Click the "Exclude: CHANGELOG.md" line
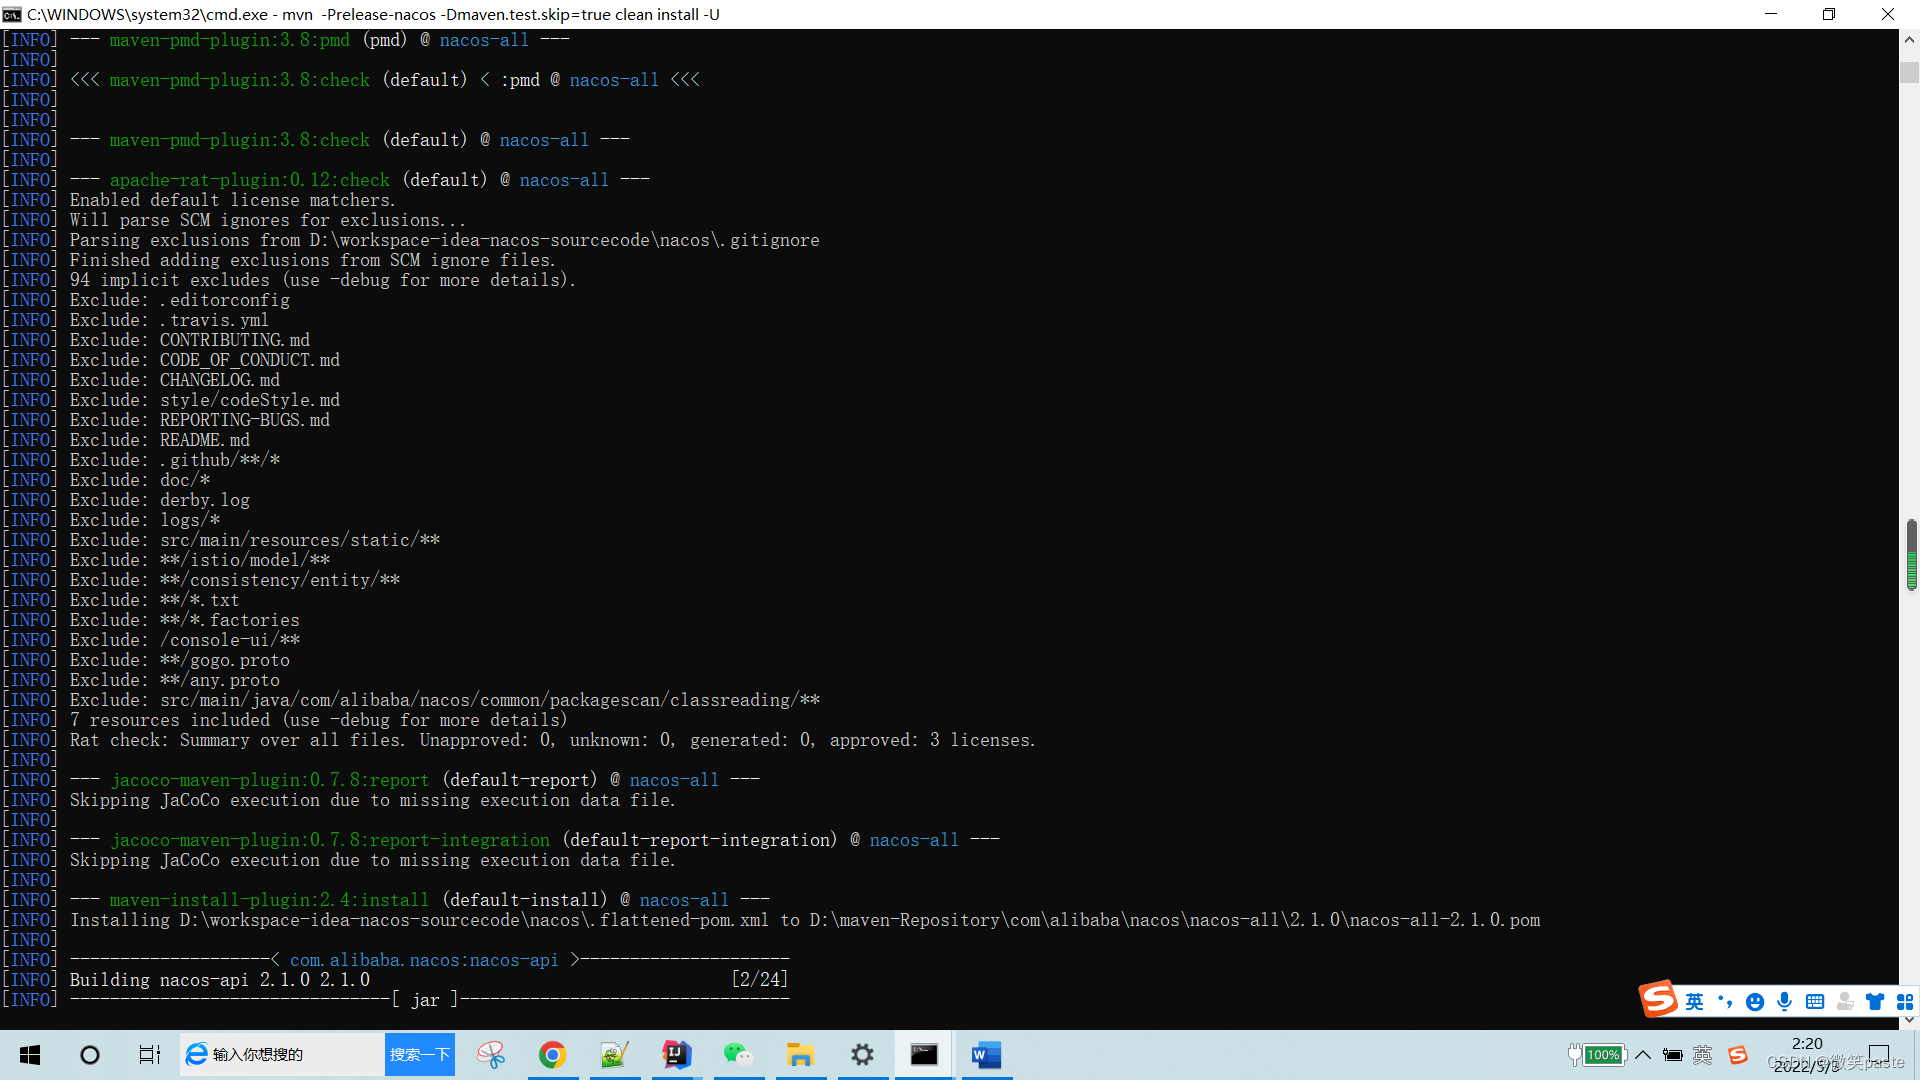 click(175, 380)
